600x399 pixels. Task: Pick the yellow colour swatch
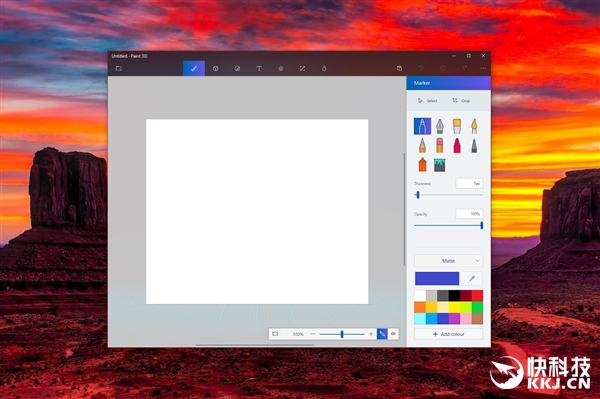pyautogui.click(x=455, y=307)
